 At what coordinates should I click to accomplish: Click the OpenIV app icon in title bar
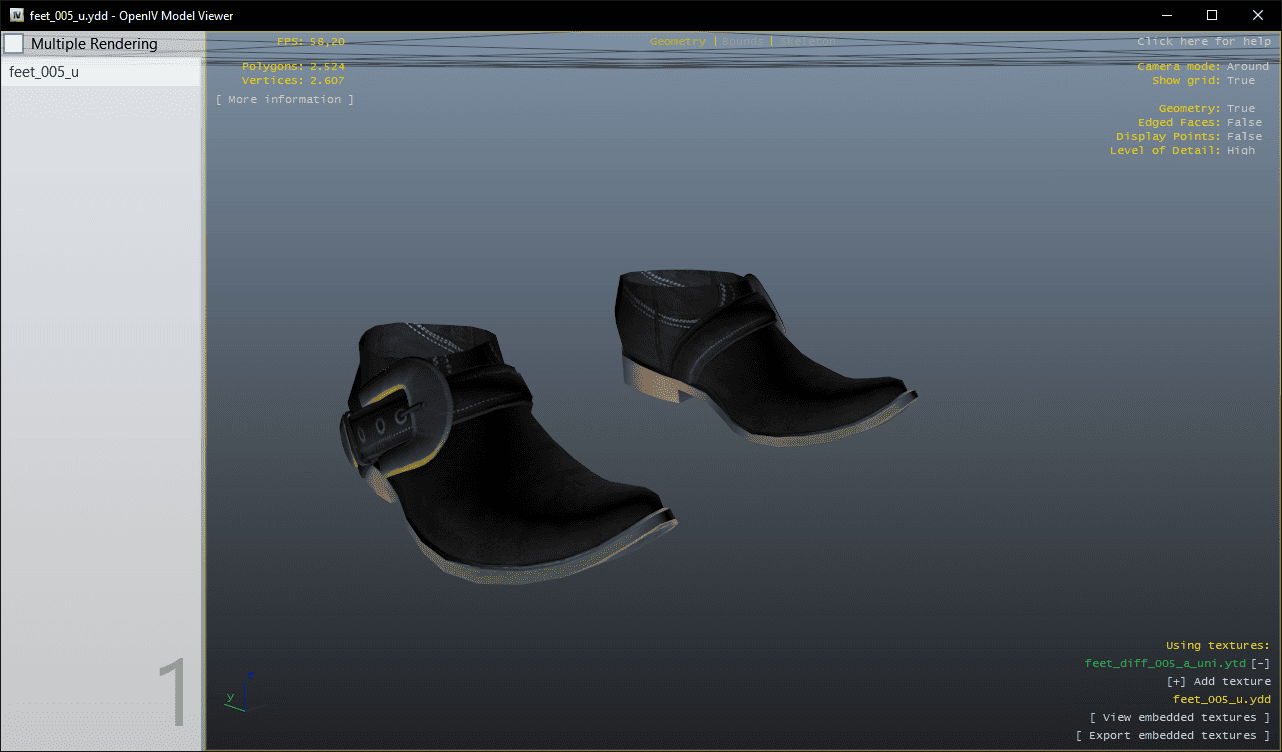click(x=17, y=16)
